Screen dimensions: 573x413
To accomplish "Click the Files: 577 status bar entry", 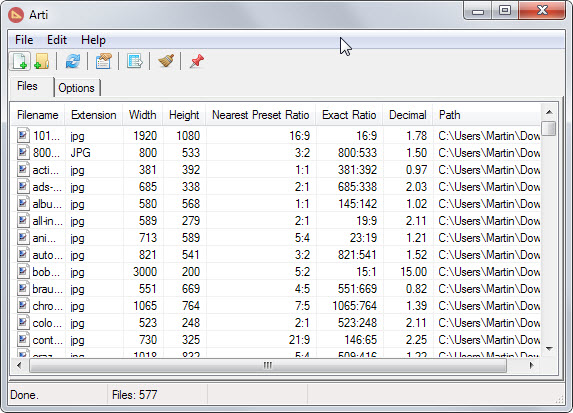I will click(x=134, y=395).
